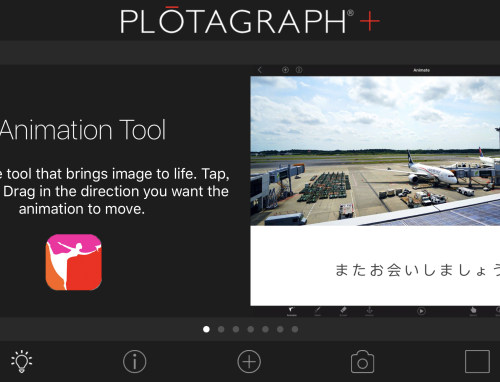Tap the small info circle in preview header
500x382 pixels.
(x=299, y=70)
